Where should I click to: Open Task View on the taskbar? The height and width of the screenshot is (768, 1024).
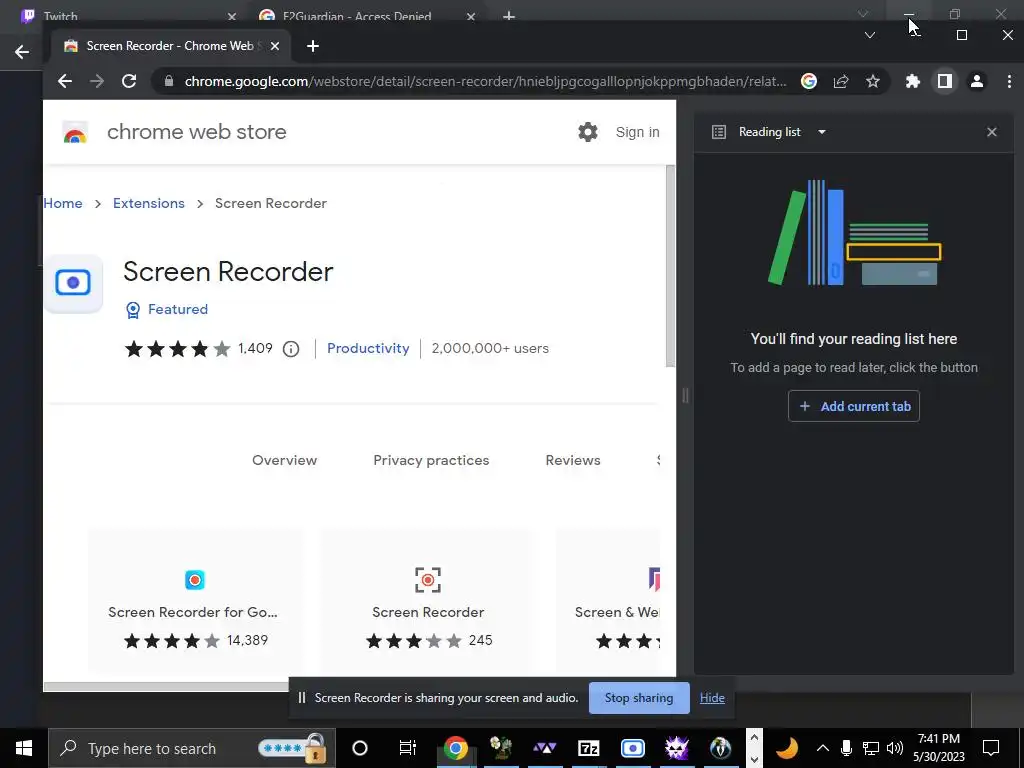(408, 748)
